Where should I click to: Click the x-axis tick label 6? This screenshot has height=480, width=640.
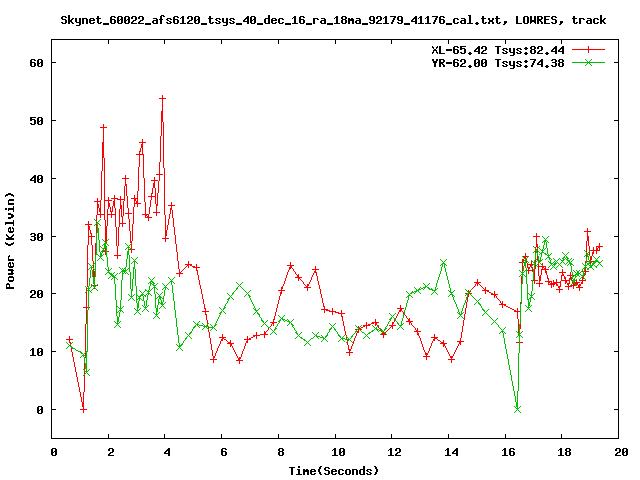[224, 452]
